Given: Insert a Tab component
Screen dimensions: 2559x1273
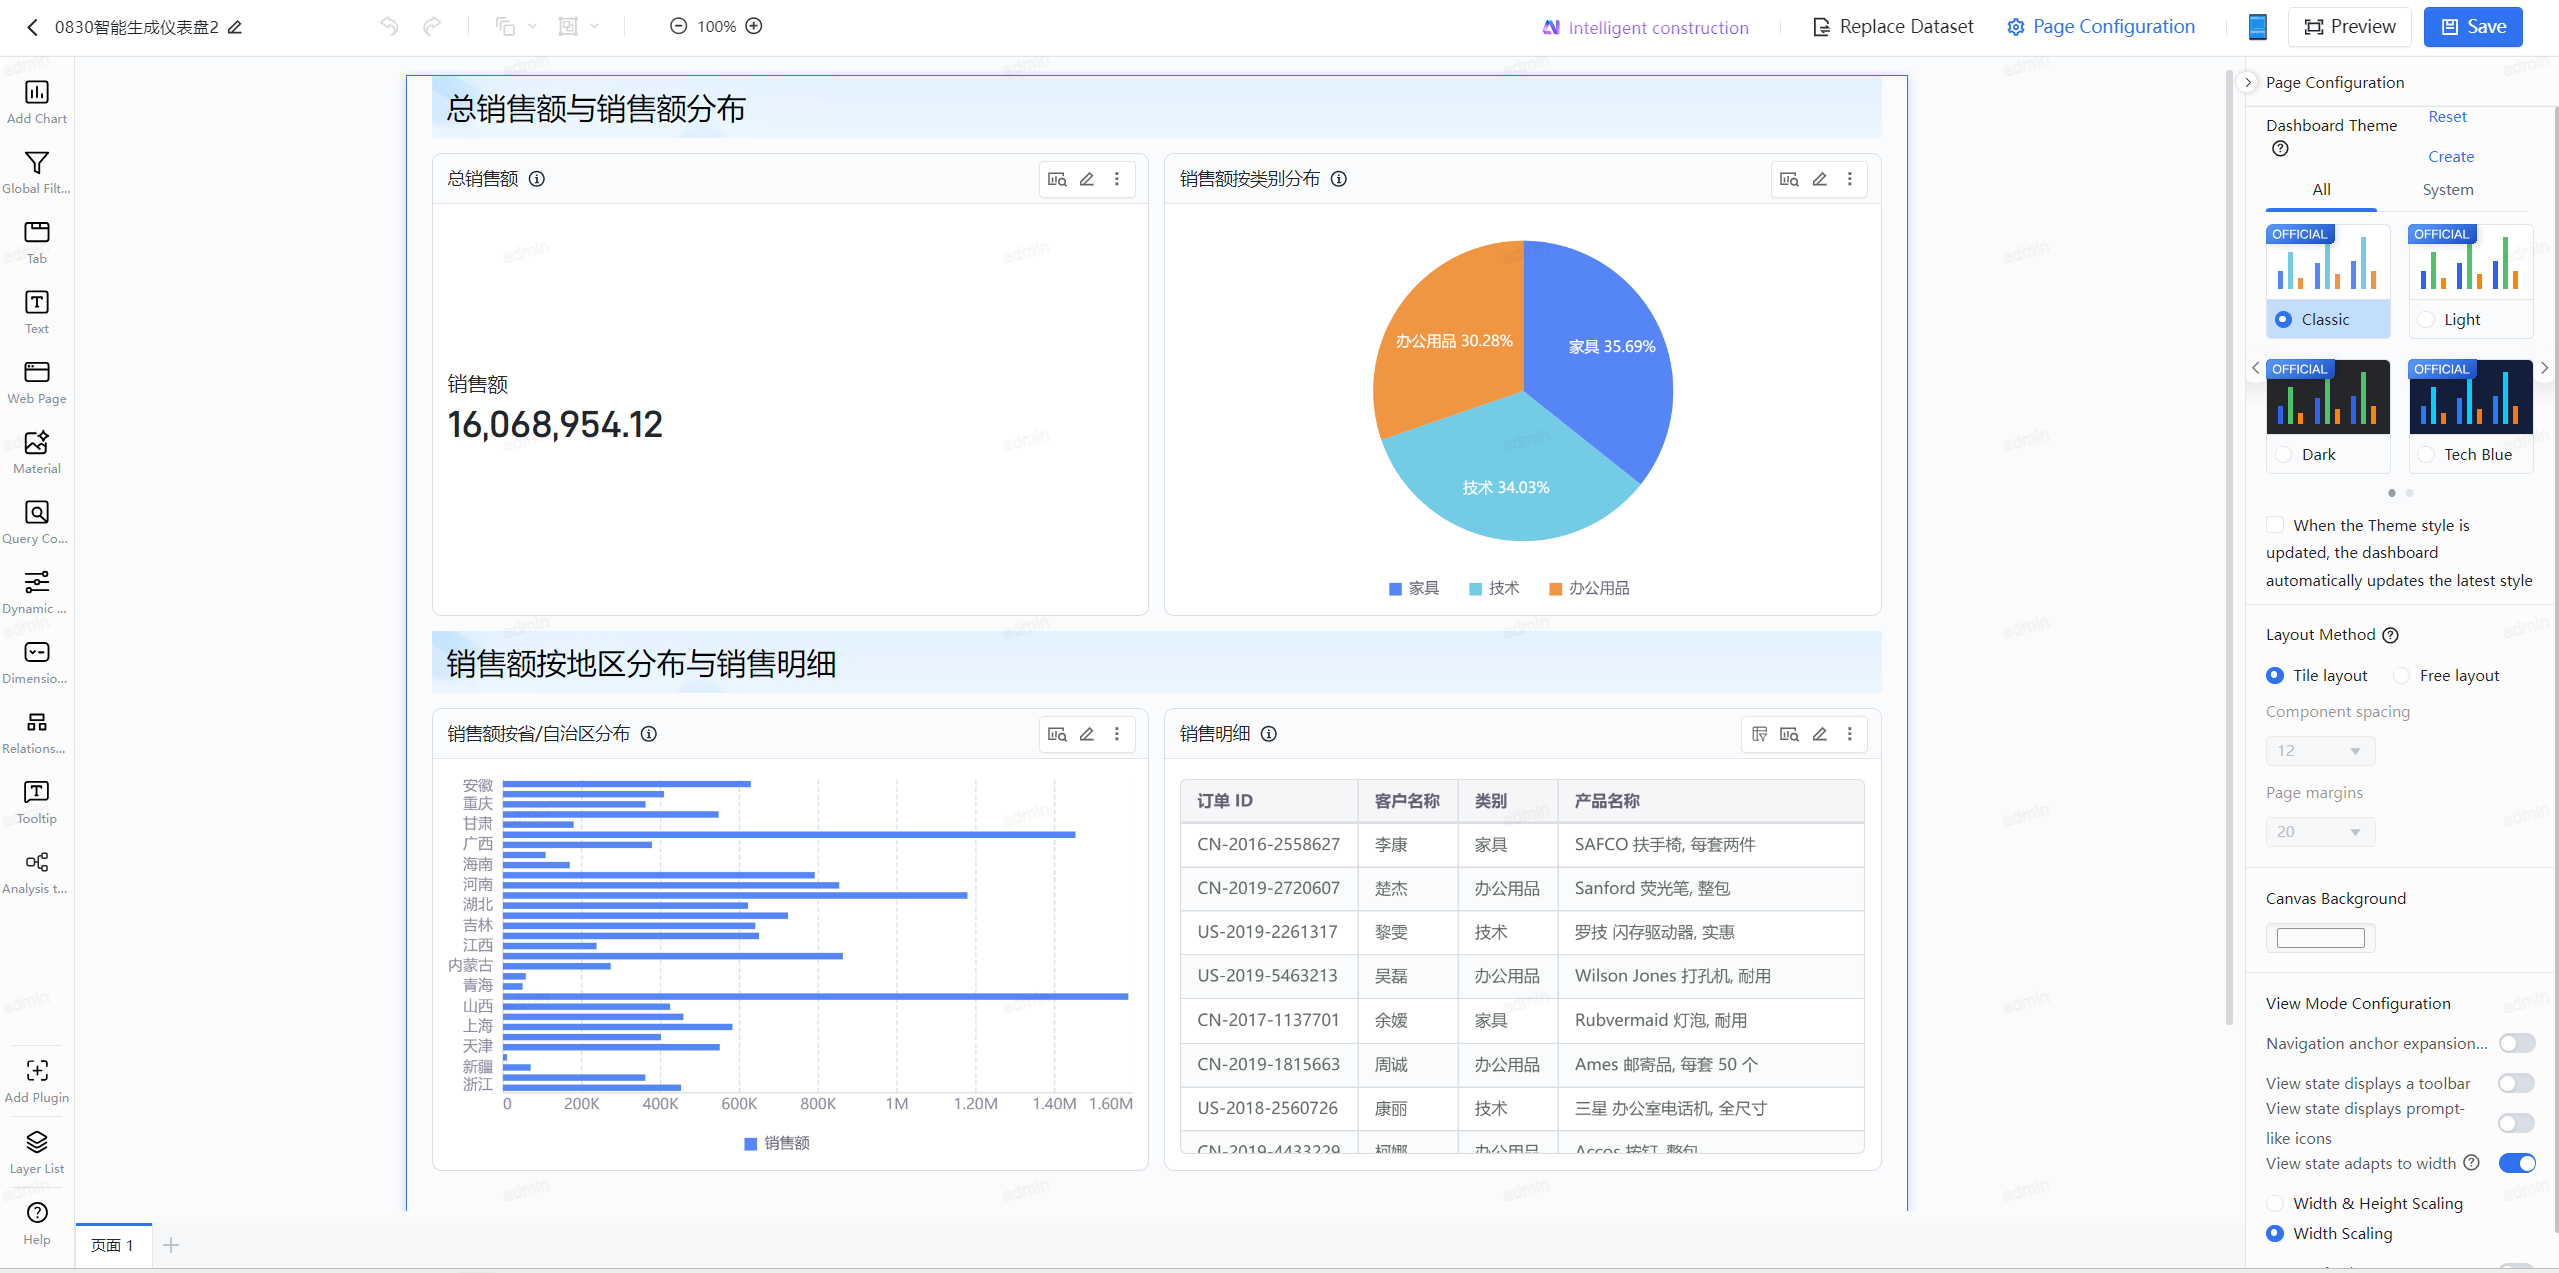Looking at the screenshot, I should [x=37, y=243].
